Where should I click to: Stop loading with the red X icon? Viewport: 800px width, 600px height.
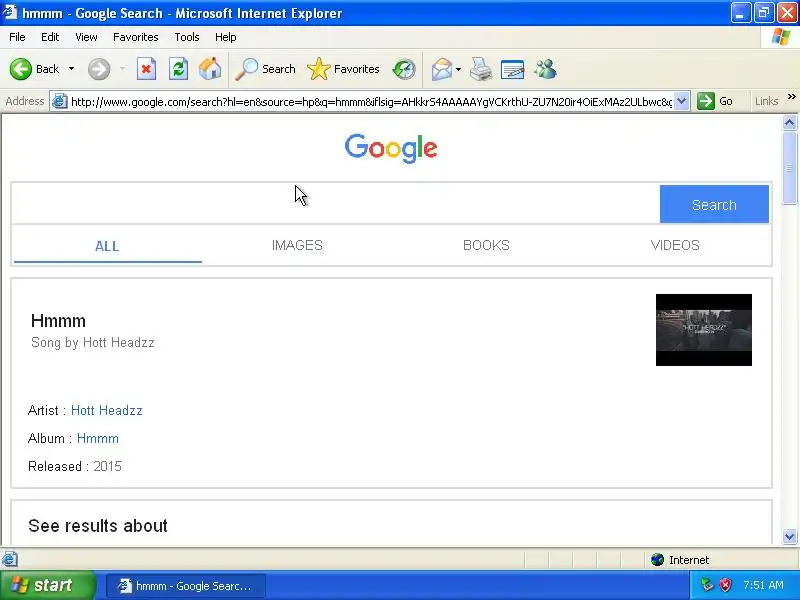click(146, 69)
